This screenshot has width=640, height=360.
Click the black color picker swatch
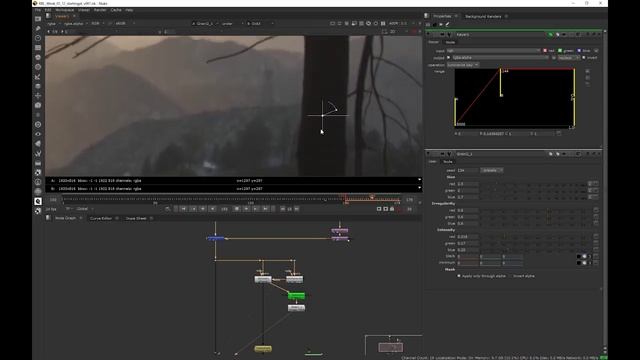click(x=578, y=256)
